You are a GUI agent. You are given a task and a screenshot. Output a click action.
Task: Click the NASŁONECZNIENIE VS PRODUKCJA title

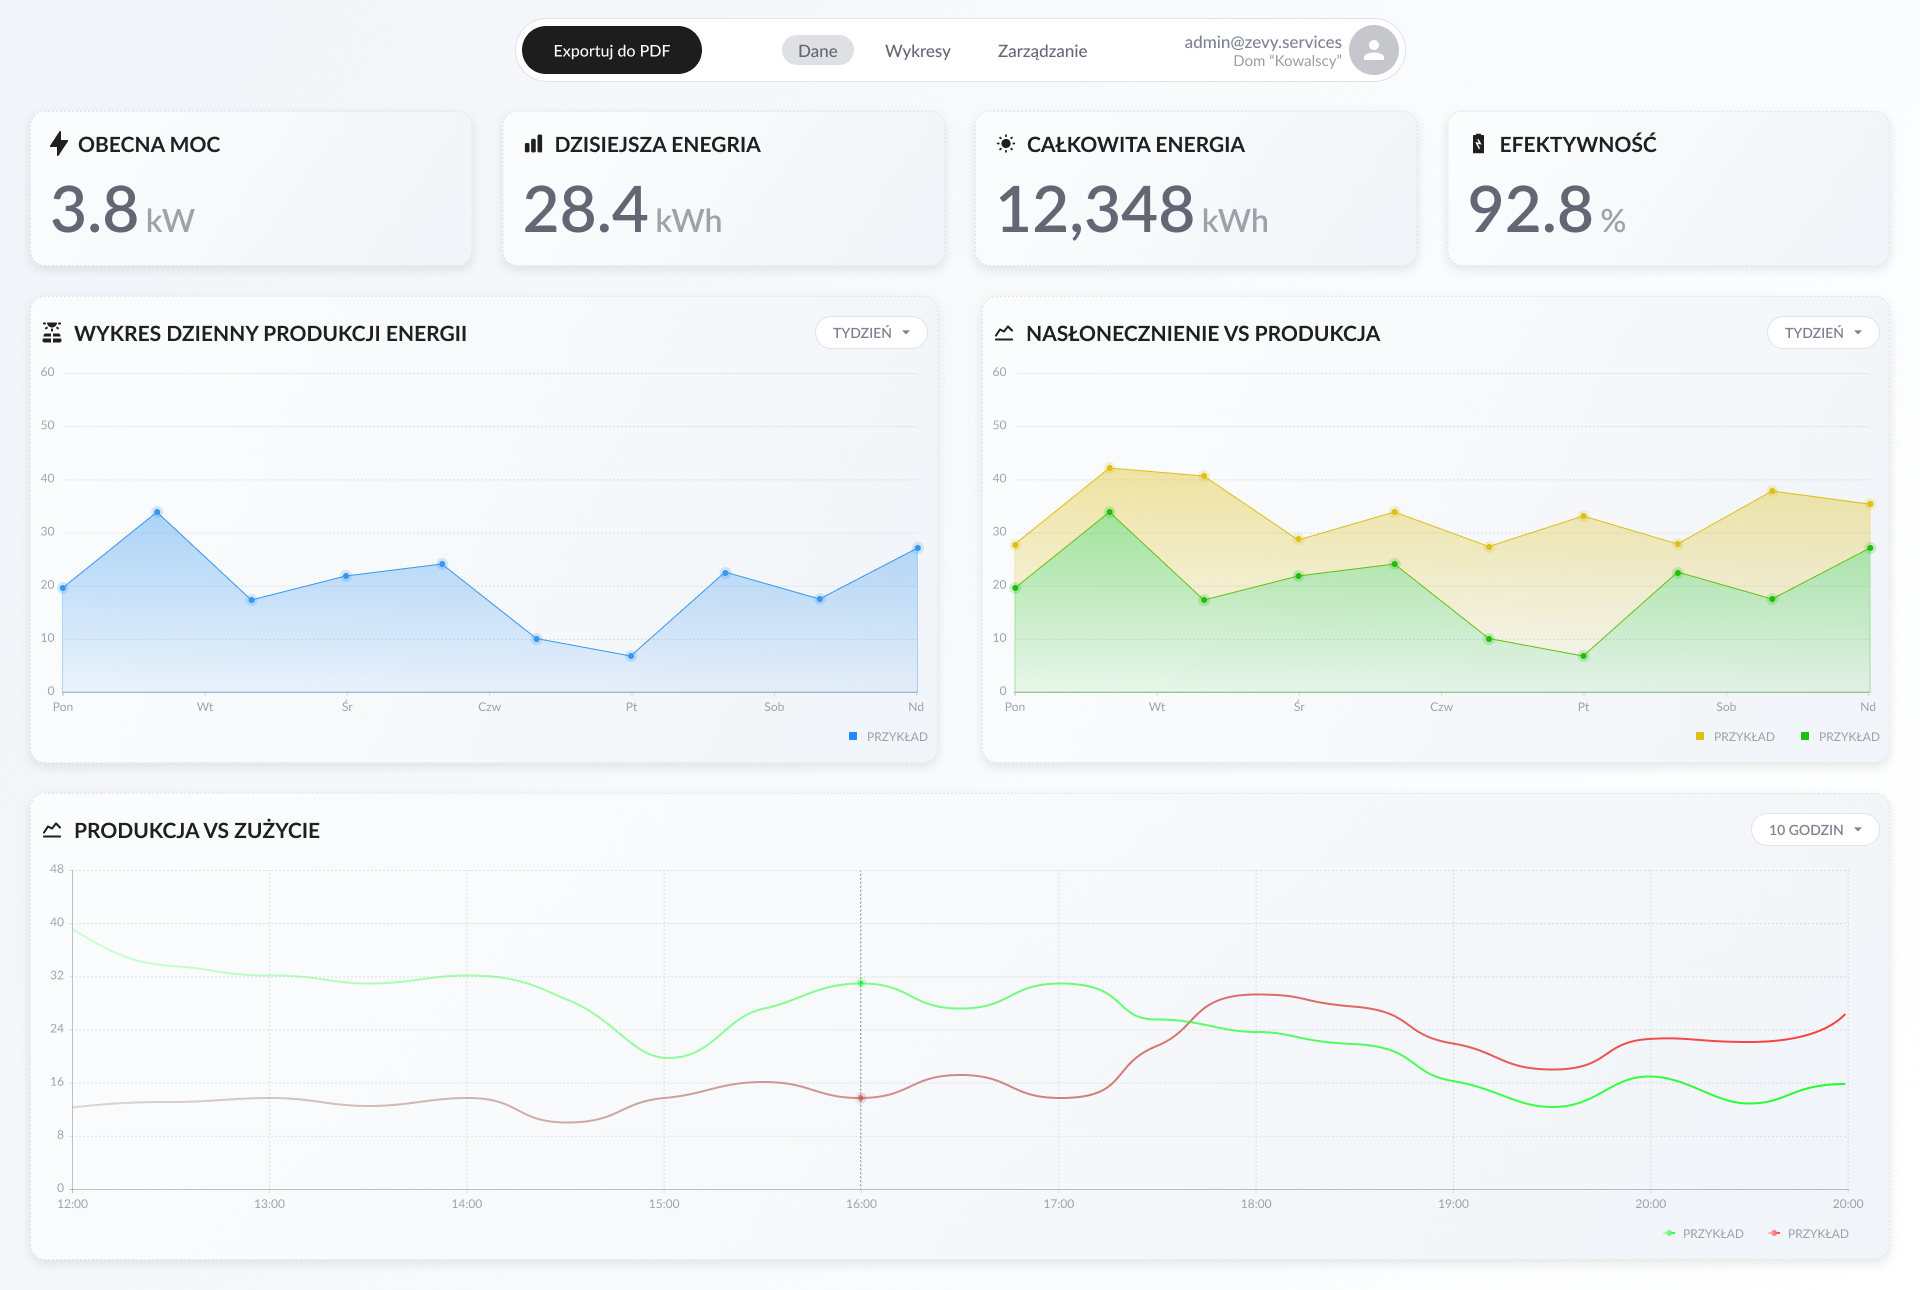[1203, 333]
